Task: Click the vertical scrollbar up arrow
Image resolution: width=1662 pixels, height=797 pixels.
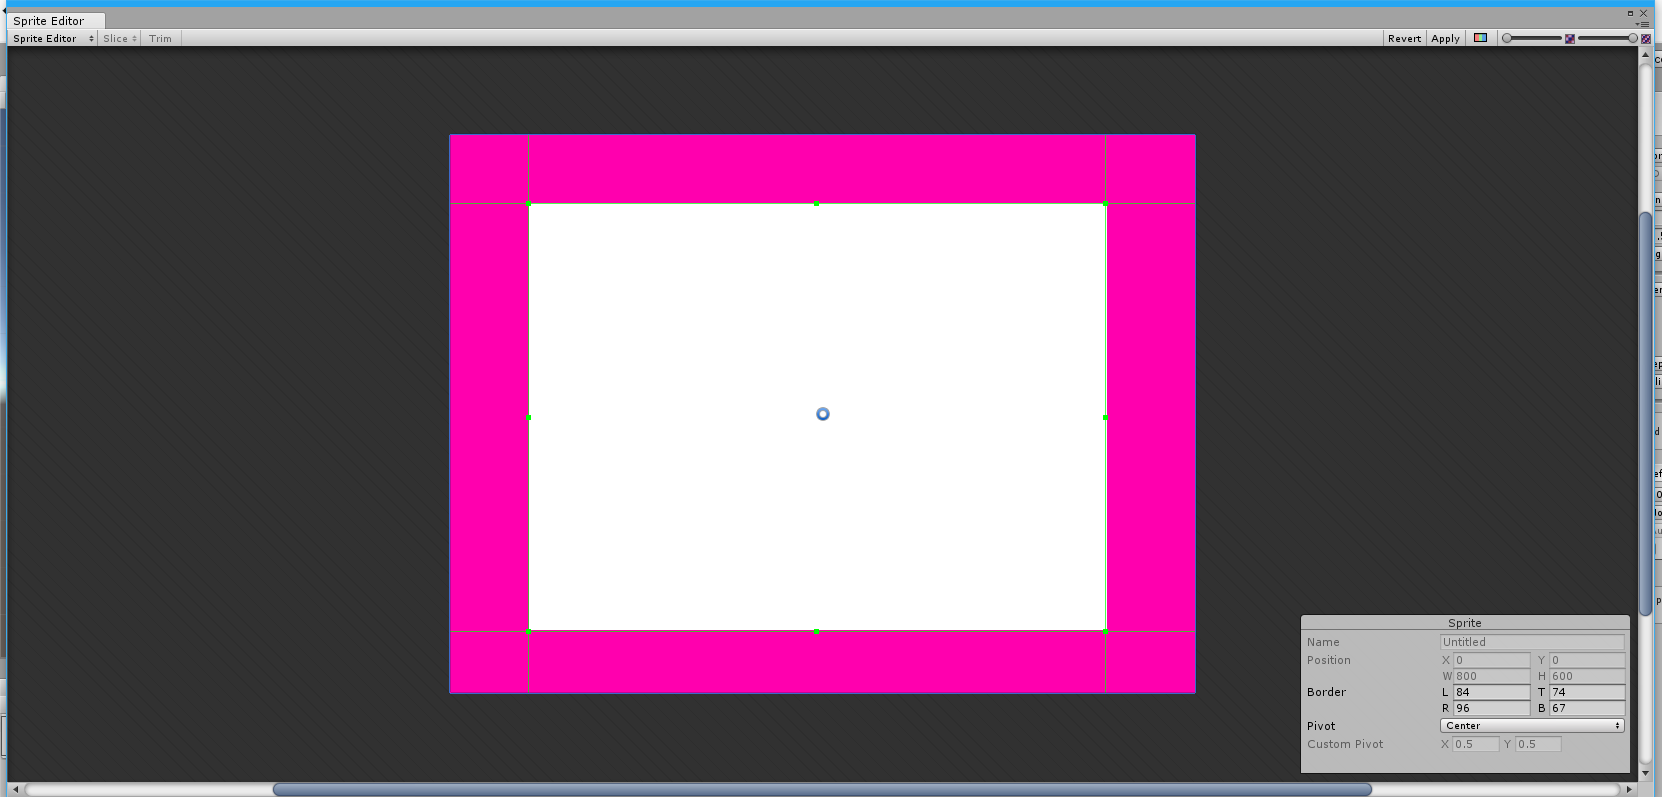Action: pyautogui.click(x=1645, y=54)
